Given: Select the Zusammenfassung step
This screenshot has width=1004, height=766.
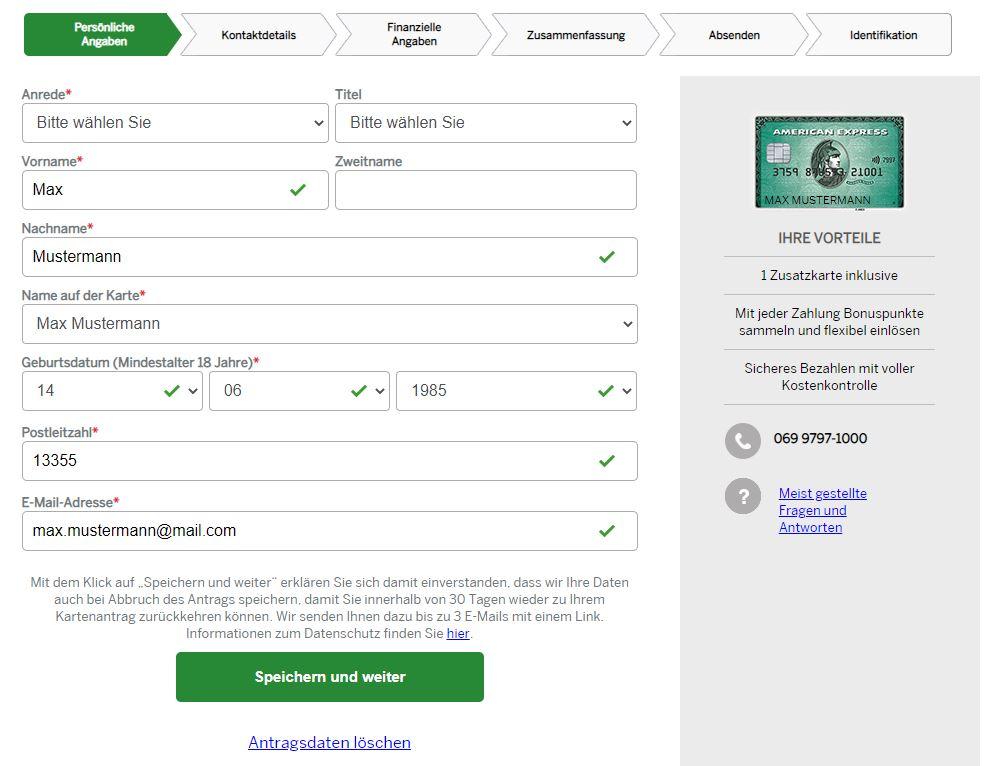Looking at the screenshot, I should click(x=576, y=35).
